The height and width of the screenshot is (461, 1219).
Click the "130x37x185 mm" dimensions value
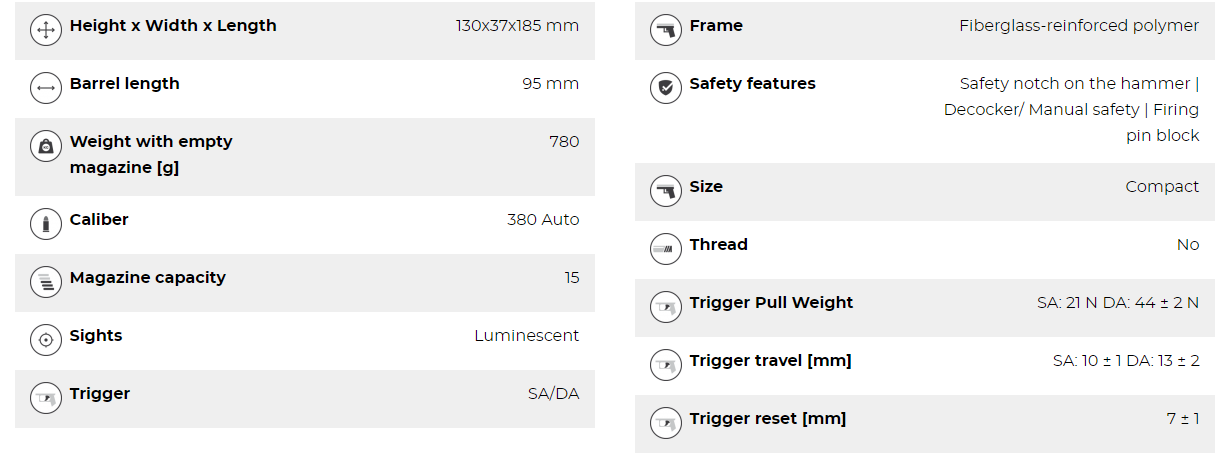[x=517, y=26]
